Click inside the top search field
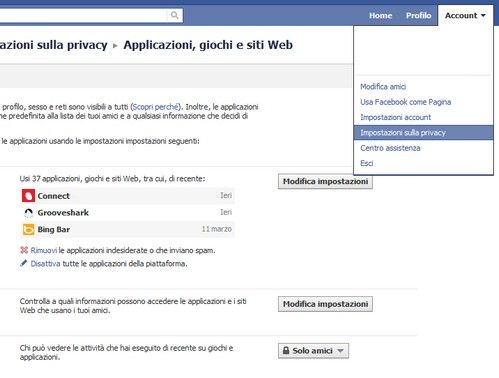This screenshot has height=378, width=499. point(83,15)
